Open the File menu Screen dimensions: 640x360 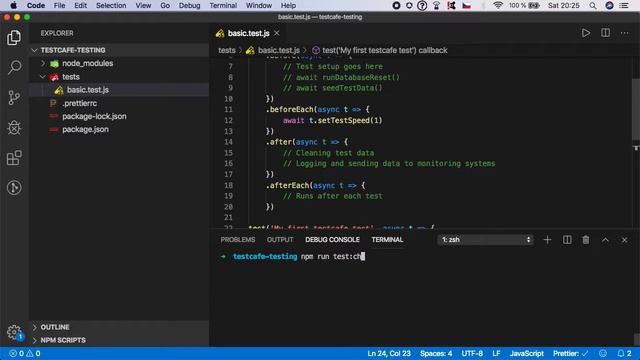tap(60, 6)
